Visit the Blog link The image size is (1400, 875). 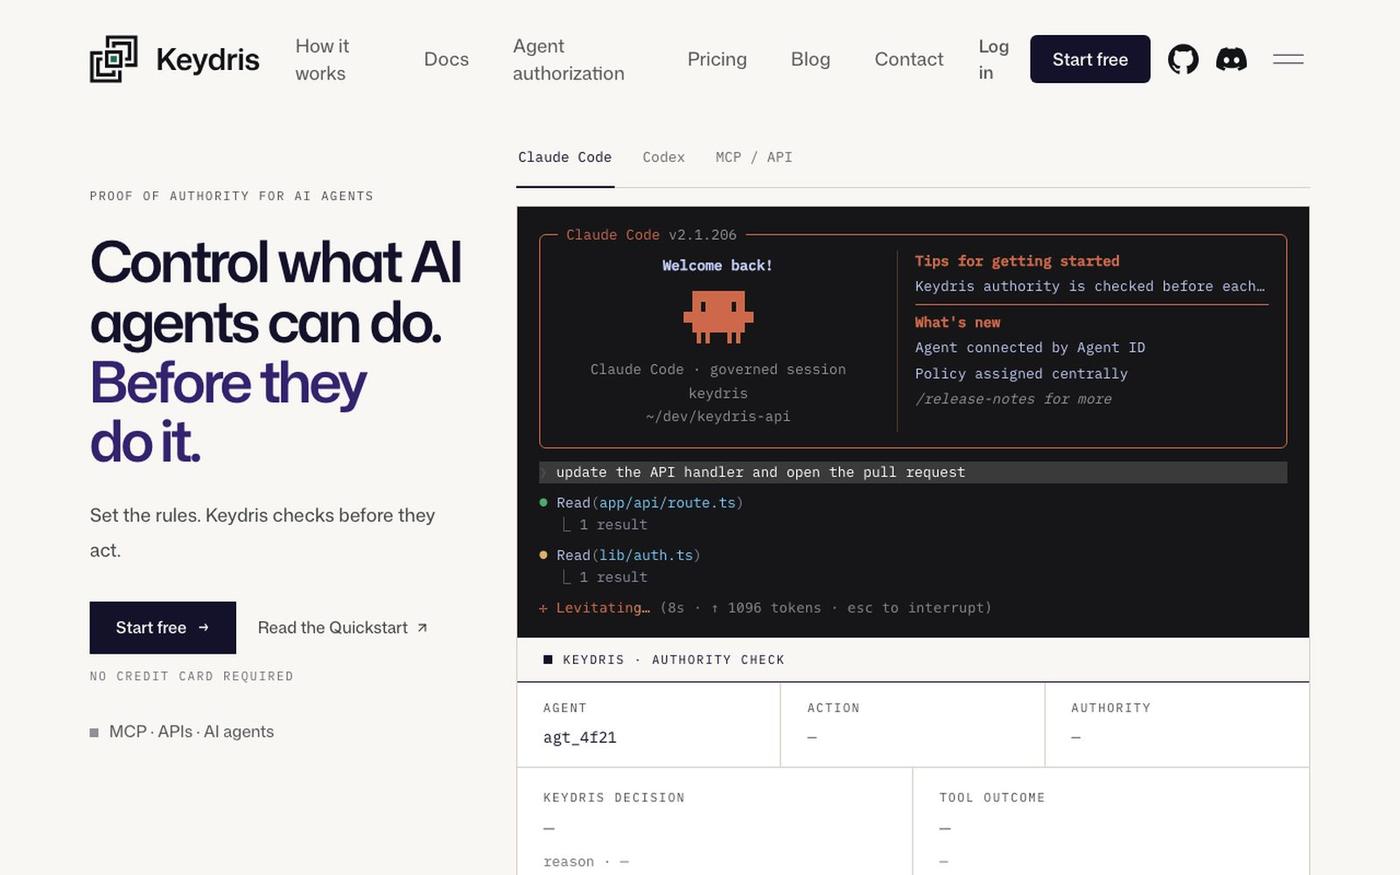coord(810,59)
